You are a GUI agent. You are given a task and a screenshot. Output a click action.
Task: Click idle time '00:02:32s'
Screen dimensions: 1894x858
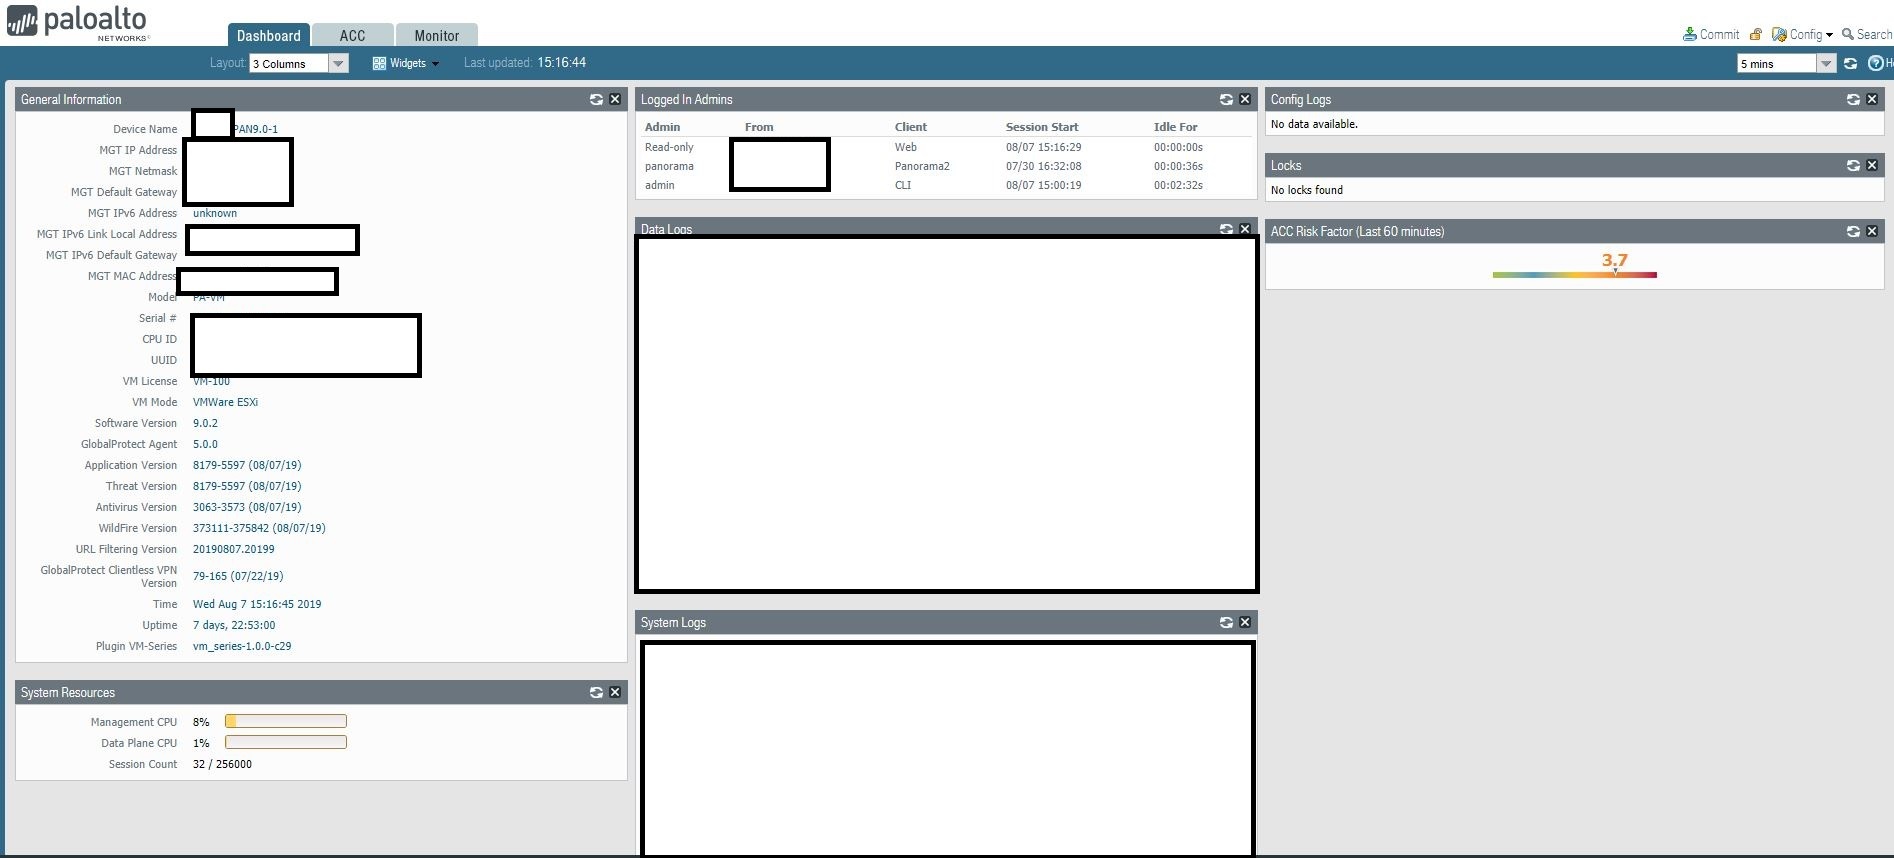point(1179,185)
